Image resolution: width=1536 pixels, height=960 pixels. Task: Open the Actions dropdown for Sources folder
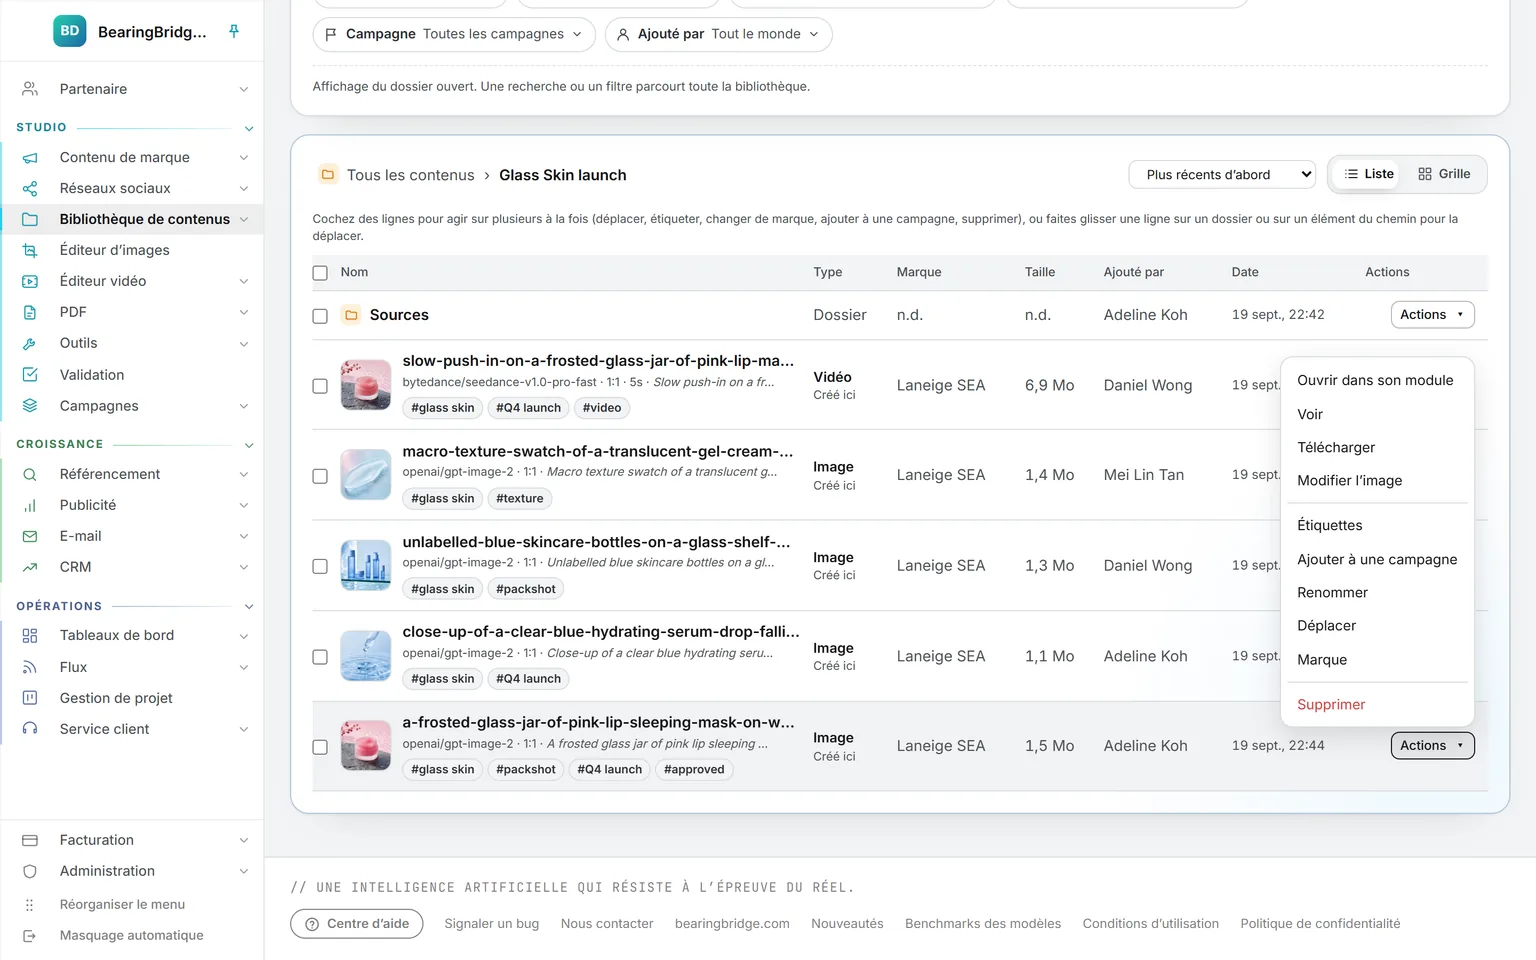tap(1432, 315)
